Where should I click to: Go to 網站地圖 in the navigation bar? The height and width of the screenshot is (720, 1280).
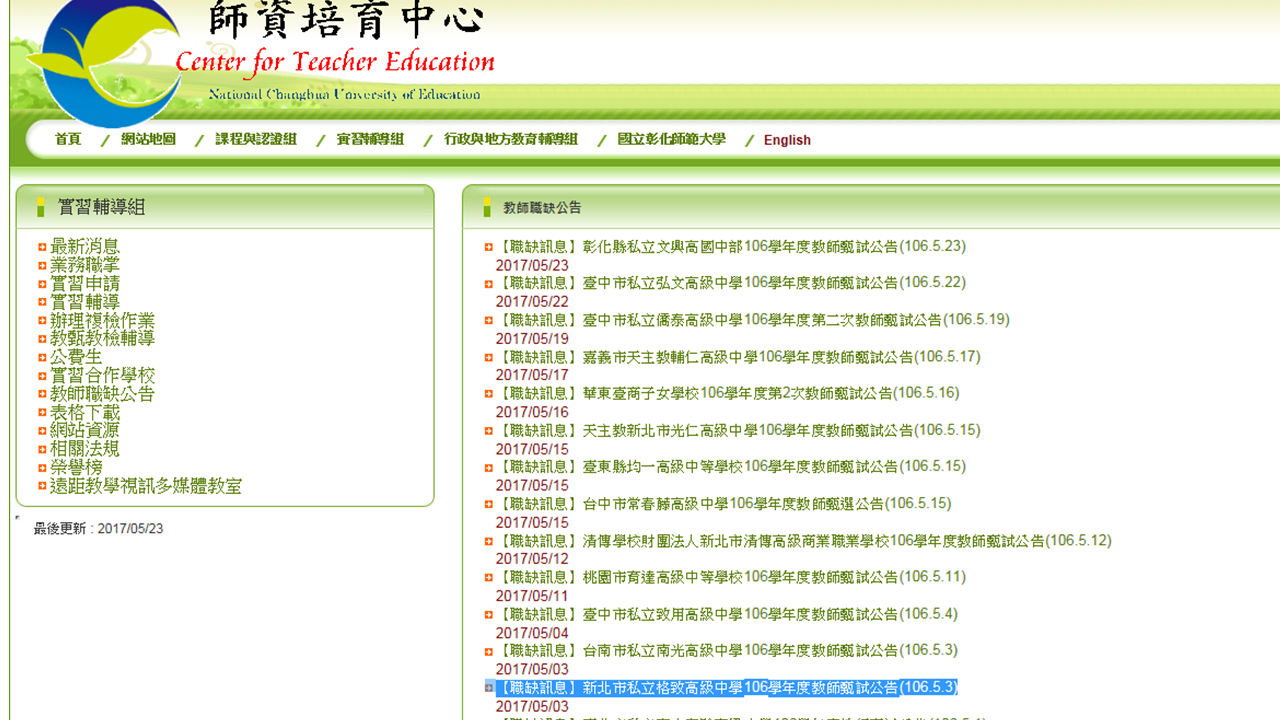(148, 140)
